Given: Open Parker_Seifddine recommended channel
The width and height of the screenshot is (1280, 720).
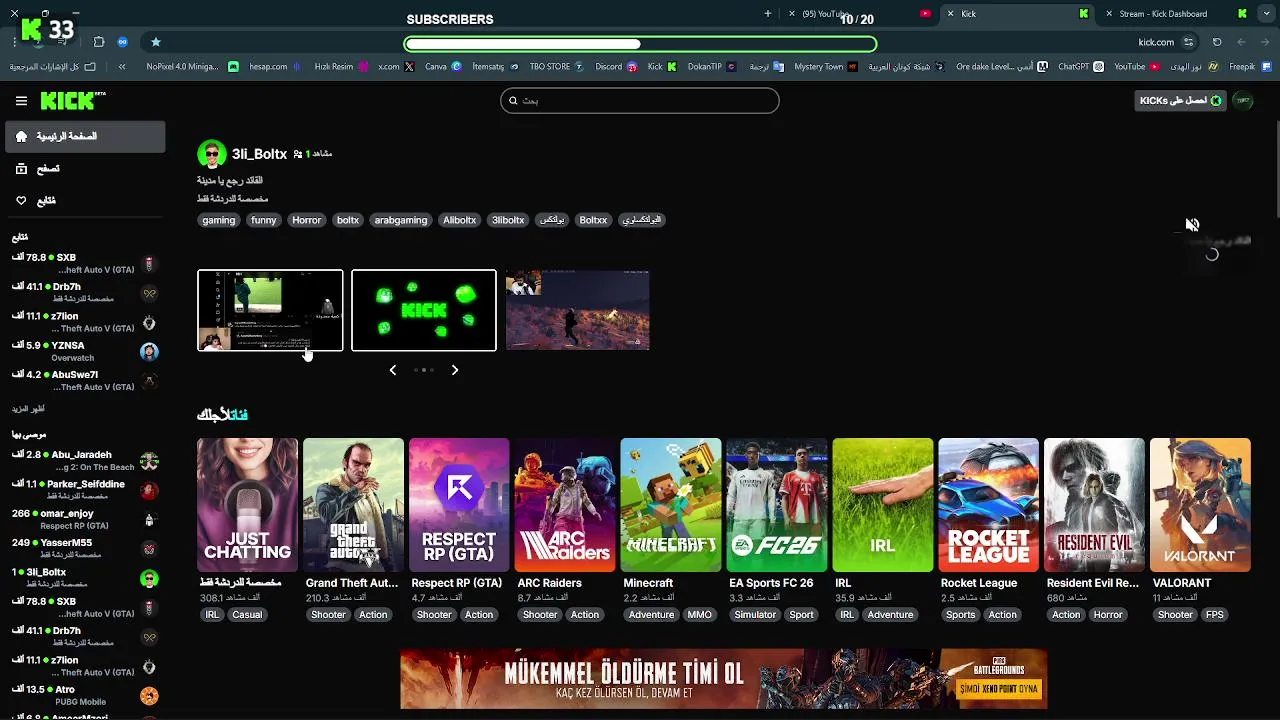Looking at the screenshot, I should pos(85,490).
